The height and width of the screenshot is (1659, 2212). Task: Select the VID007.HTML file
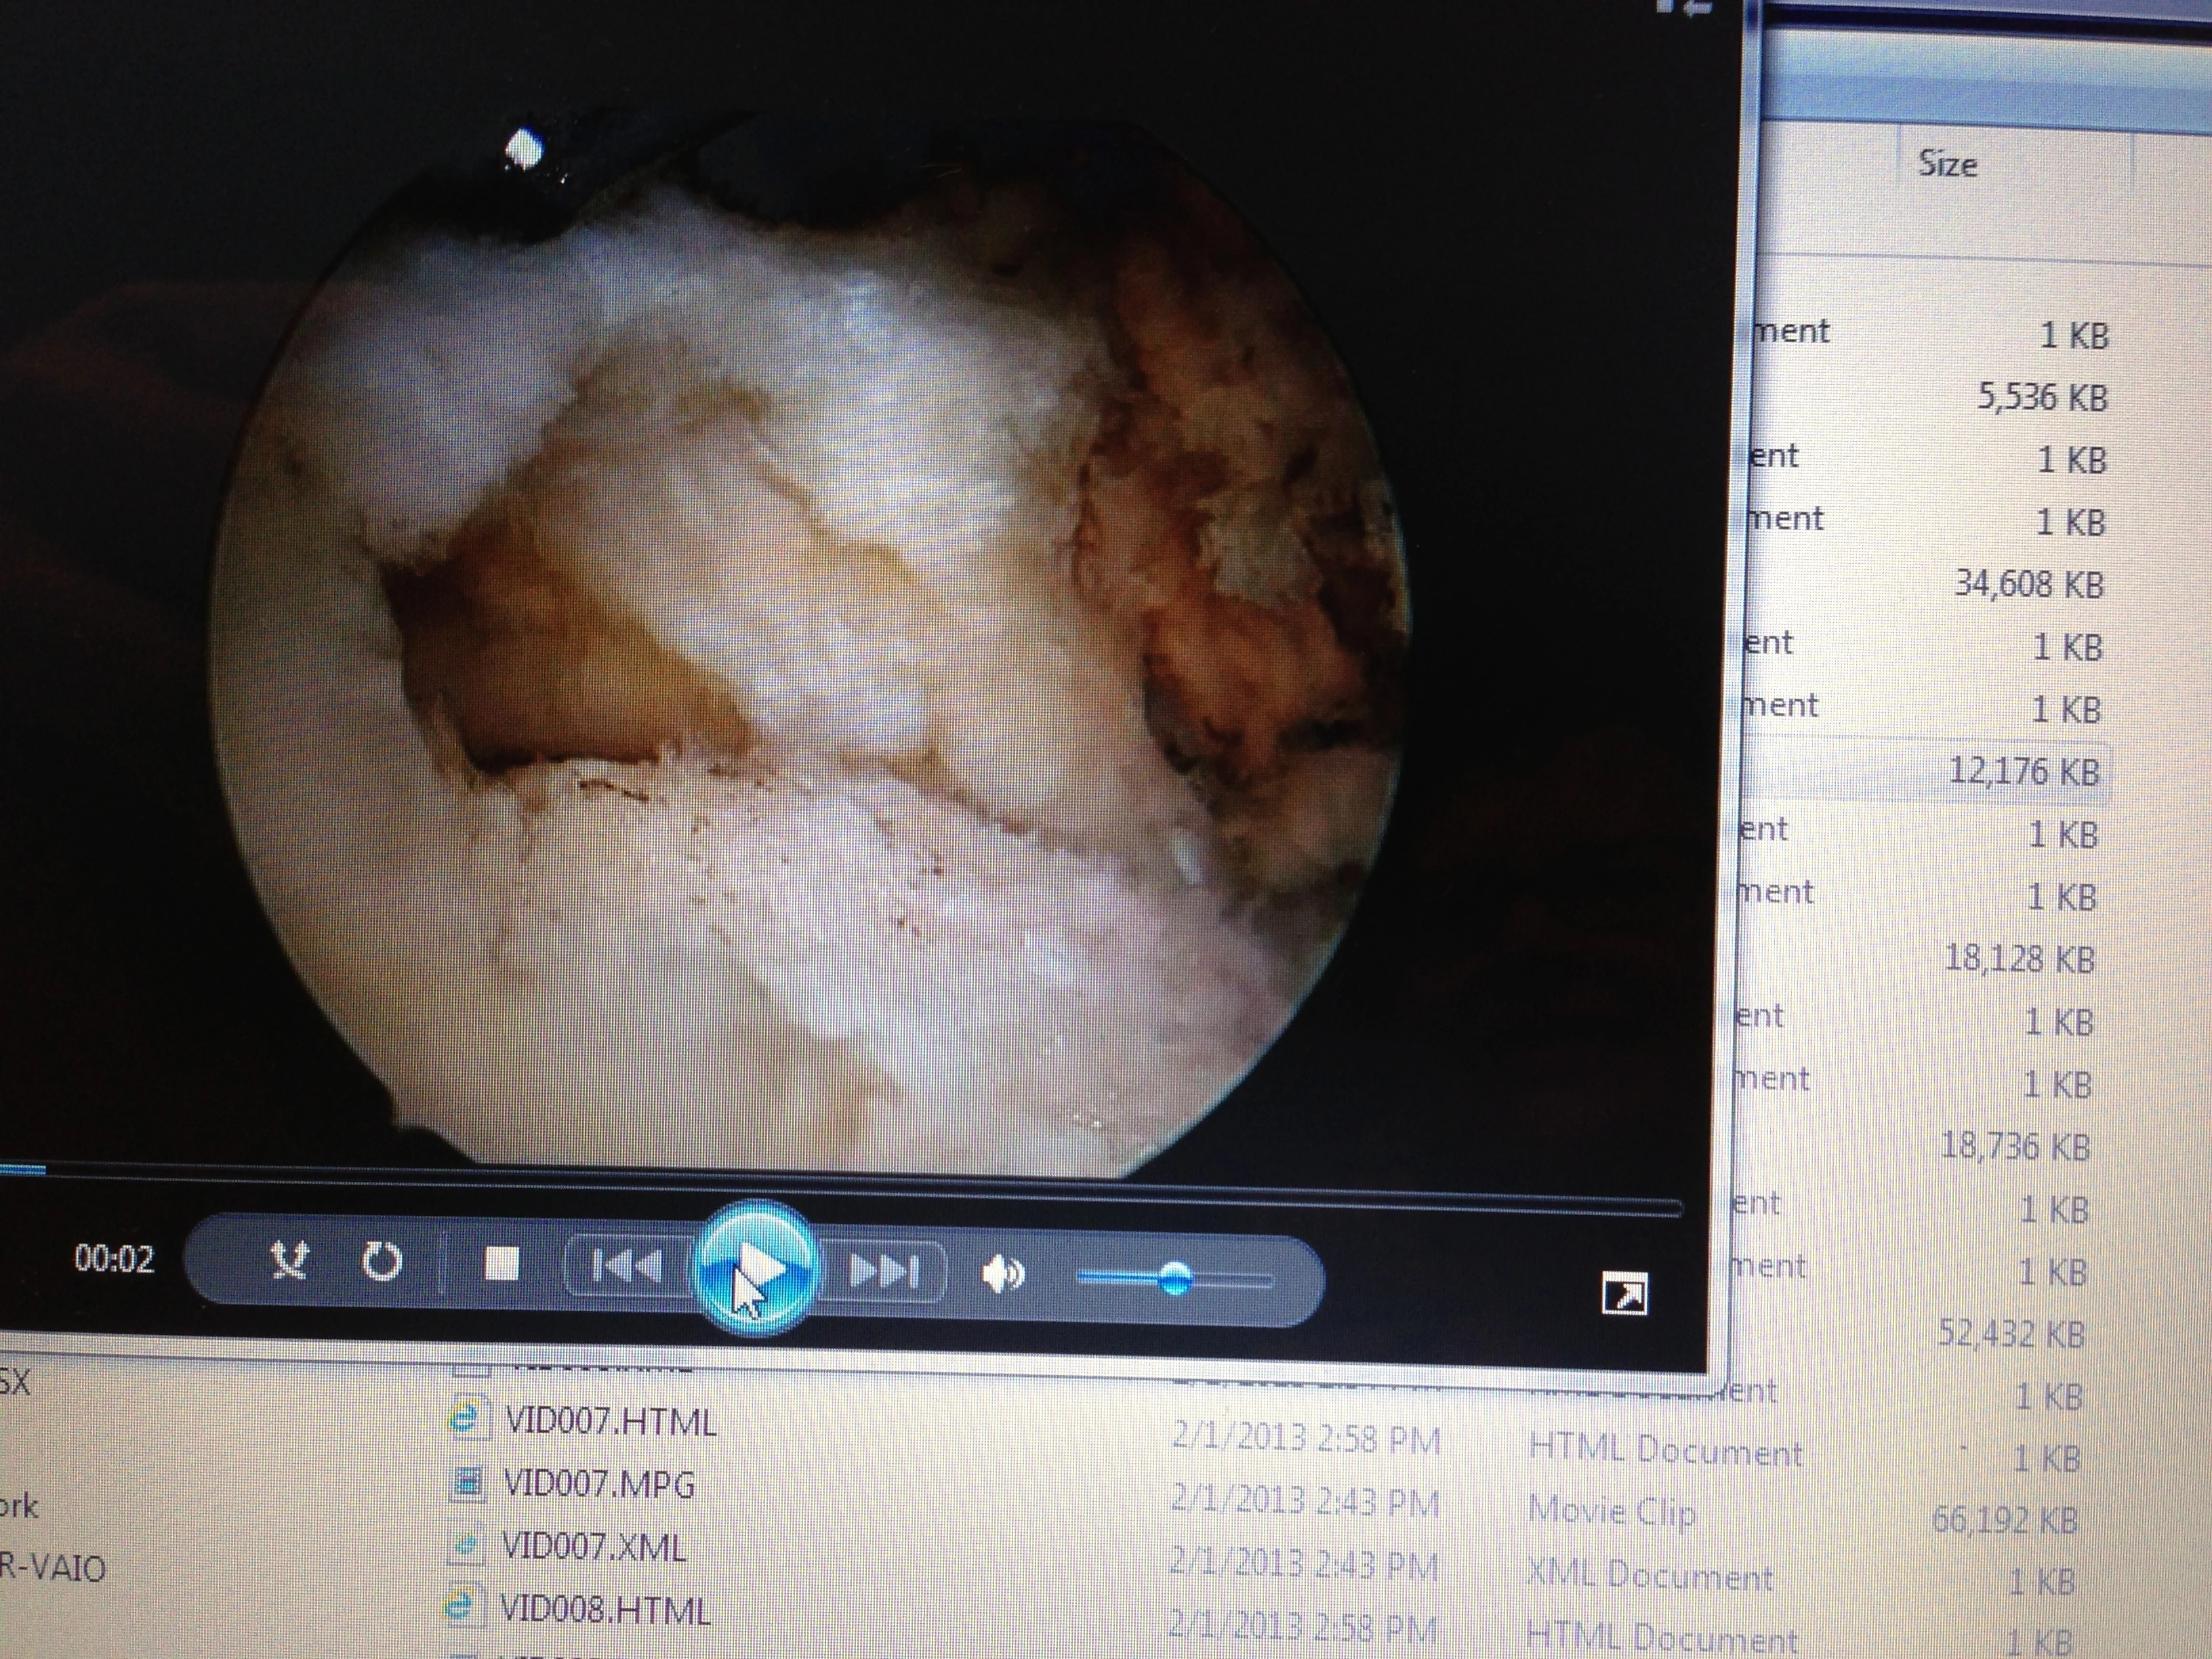point(610,1422)
